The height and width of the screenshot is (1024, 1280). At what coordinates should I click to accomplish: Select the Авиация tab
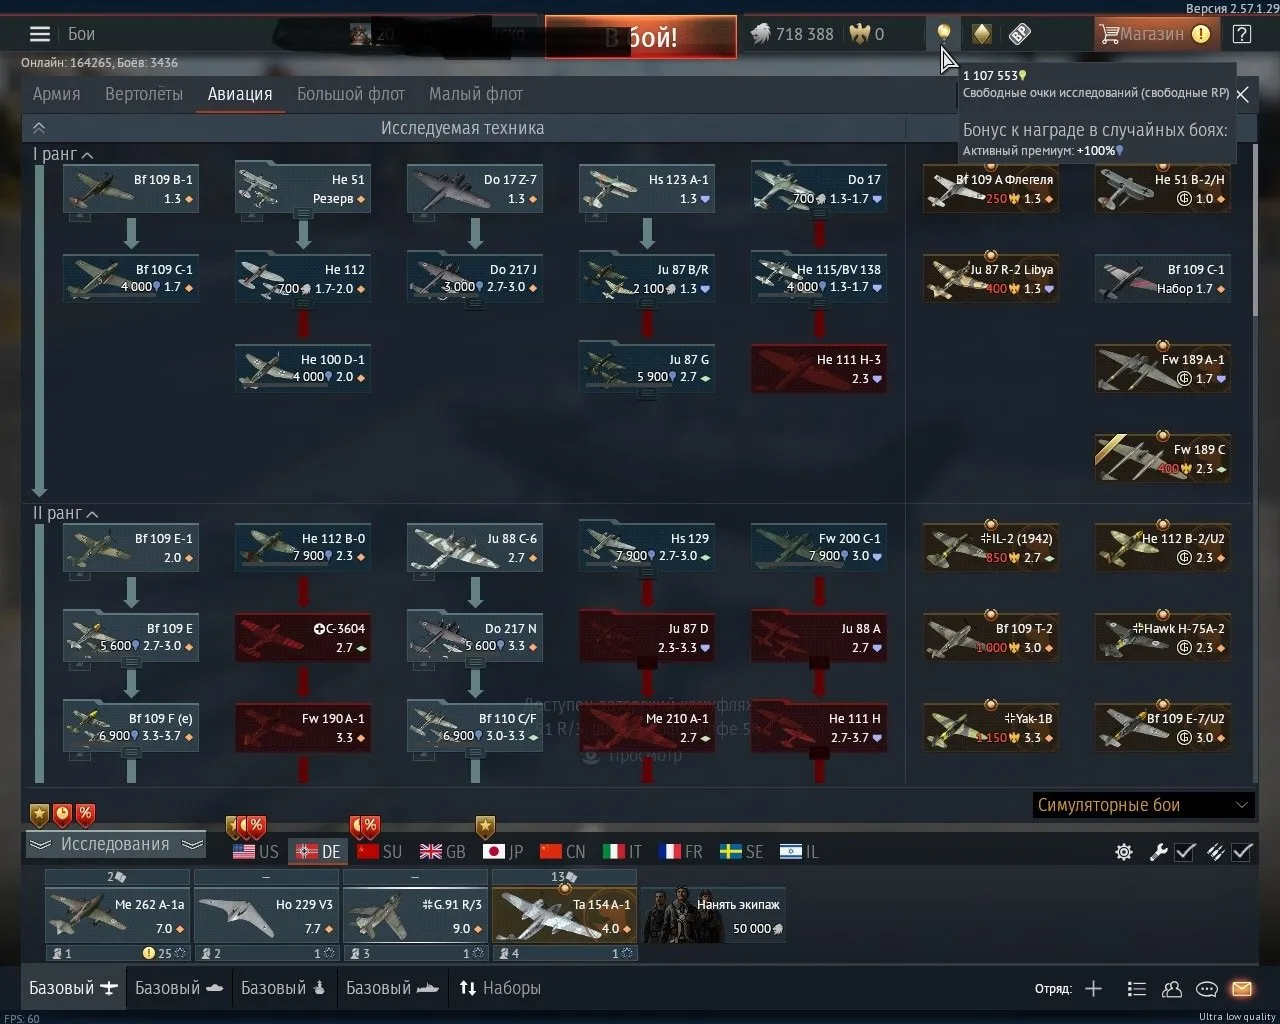click(240, 94)
